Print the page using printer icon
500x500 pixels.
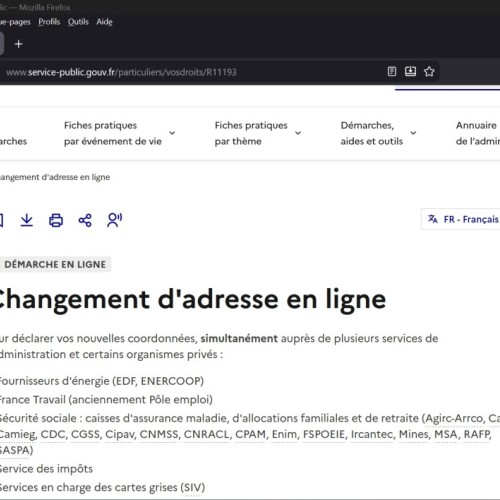[56, 220]
